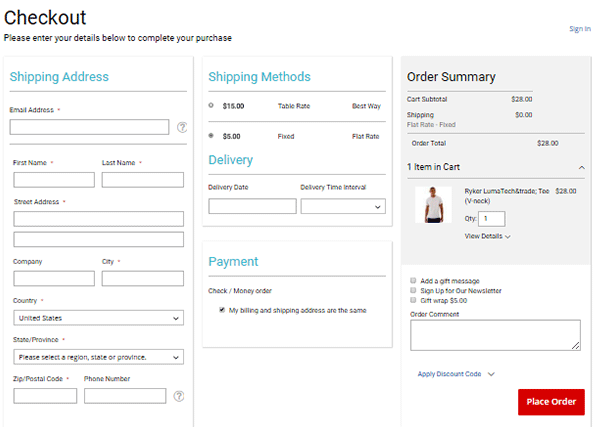
Task: Open the State/Province dropdown
Action: pyautogui.click(x=98, y=357)
